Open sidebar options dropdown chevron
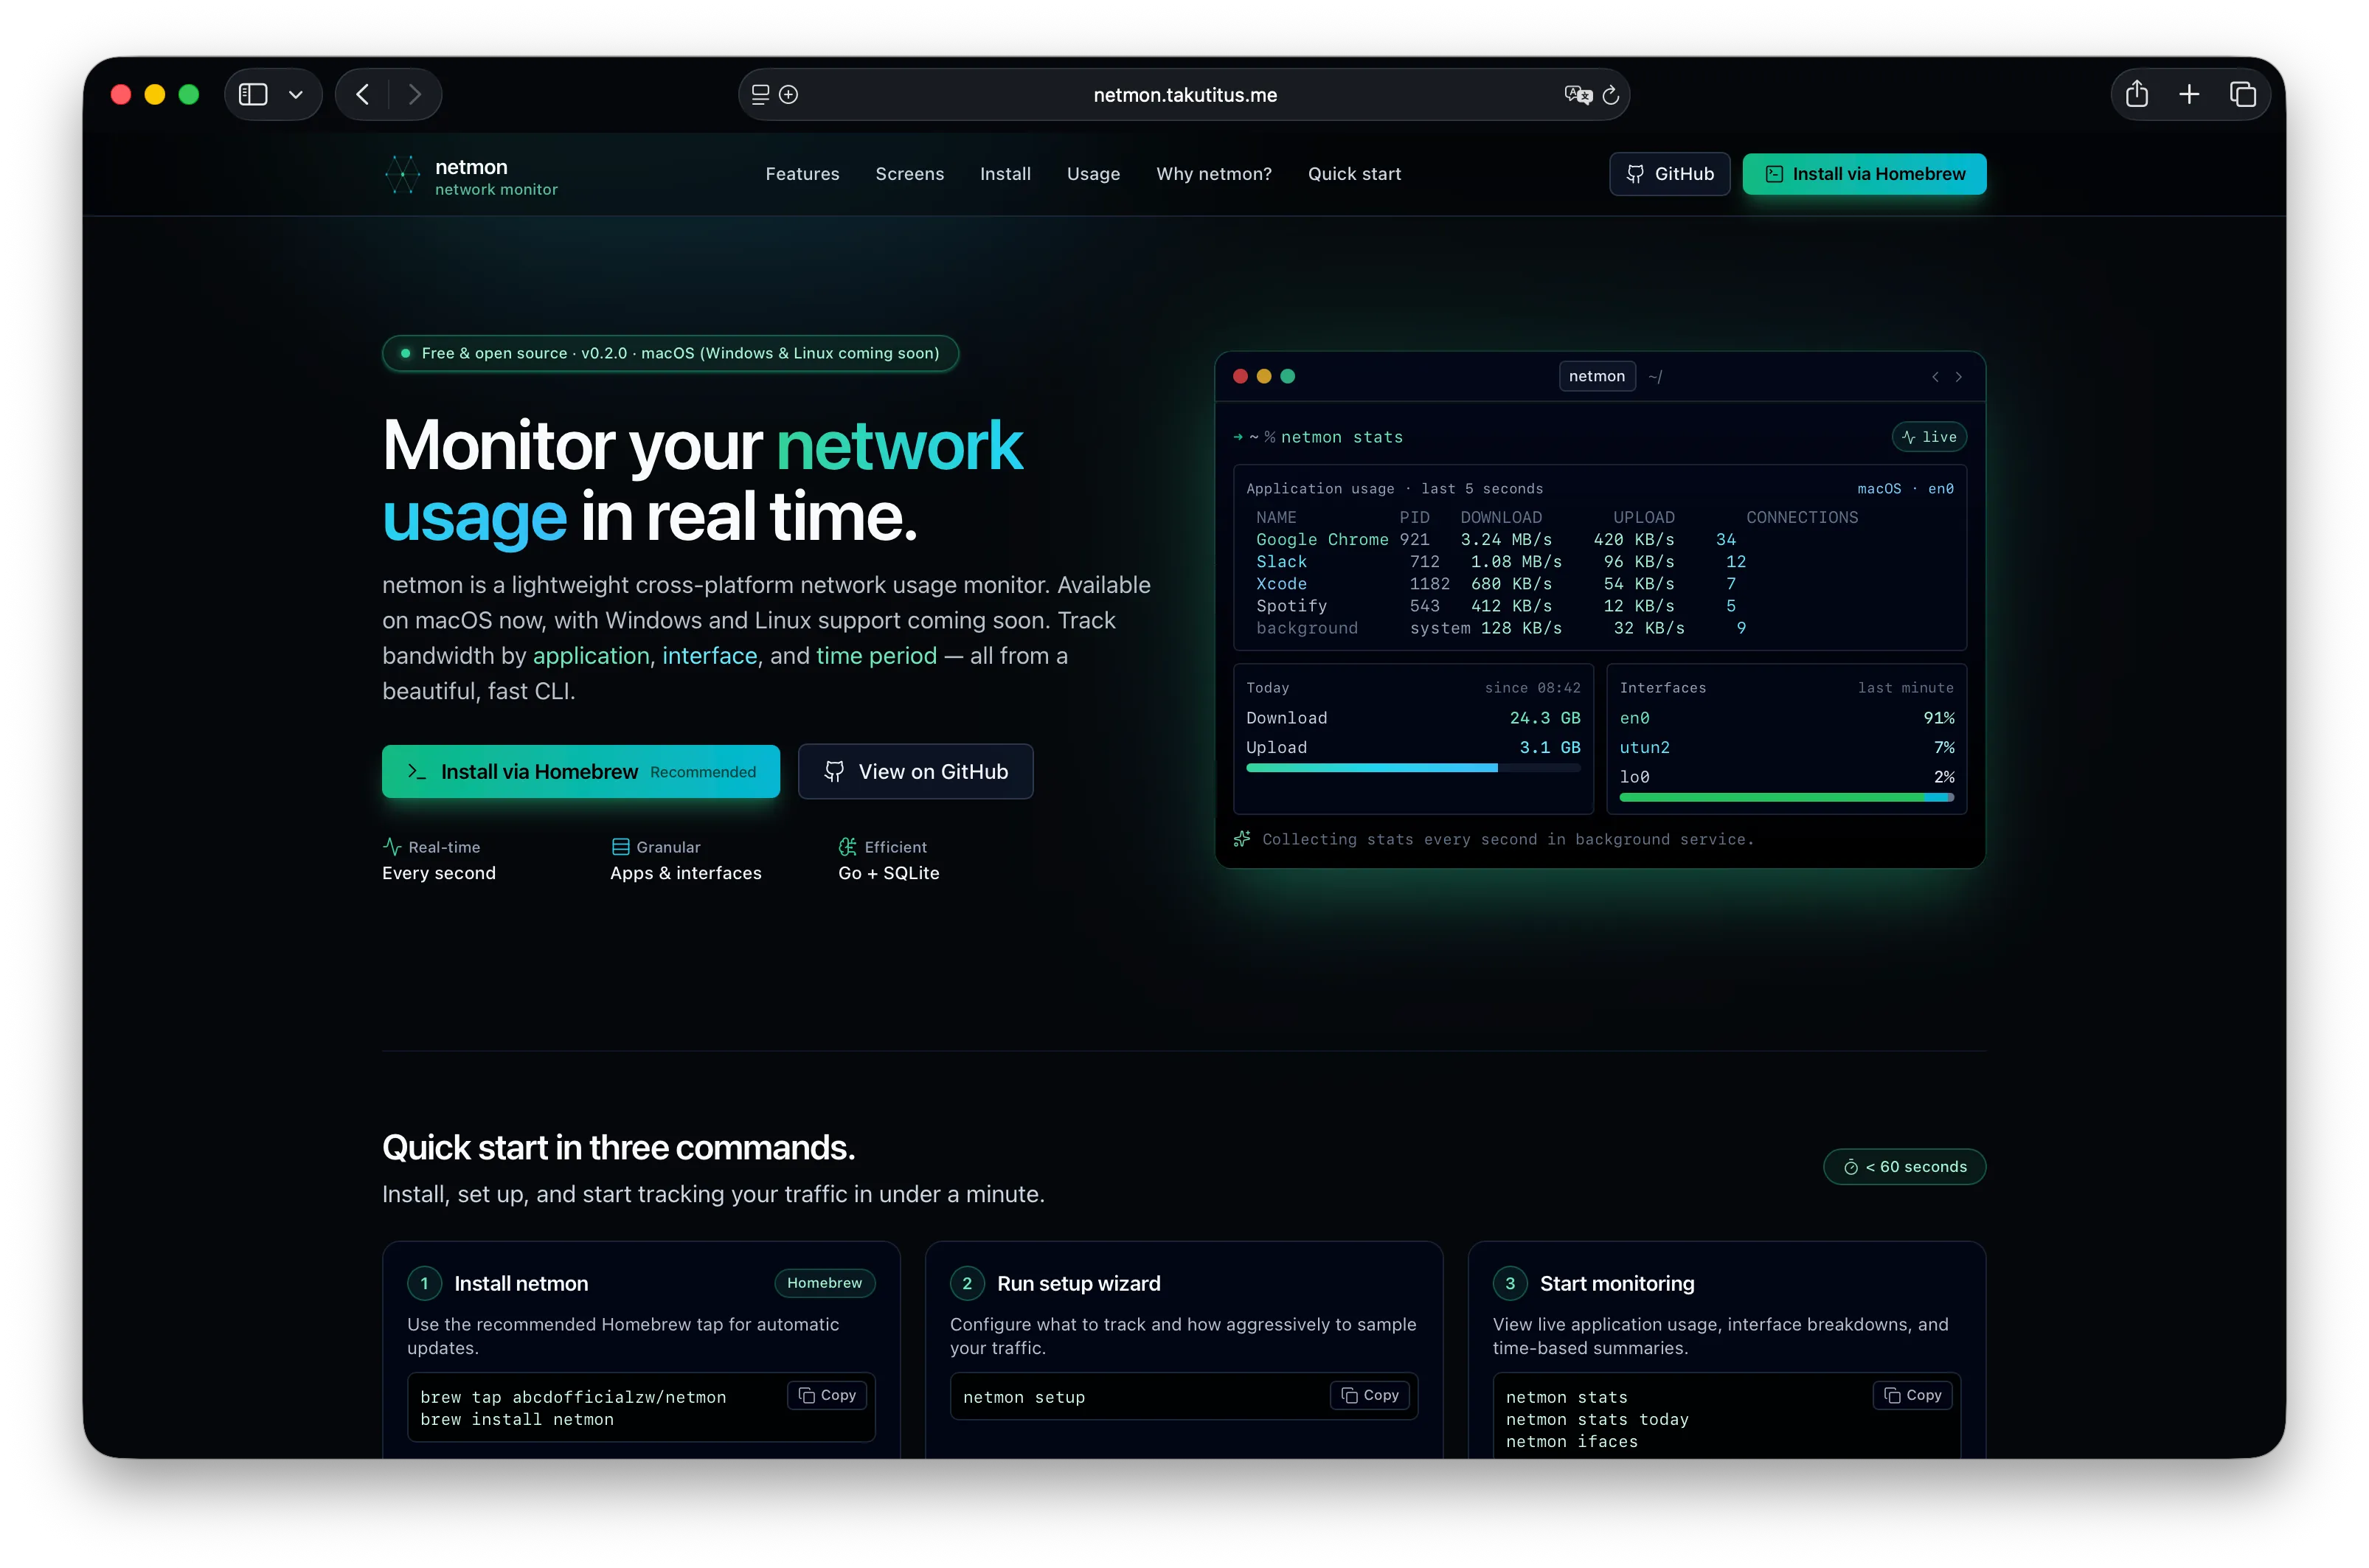Viewport: 2369px width, 1568px height. (296, 95)
